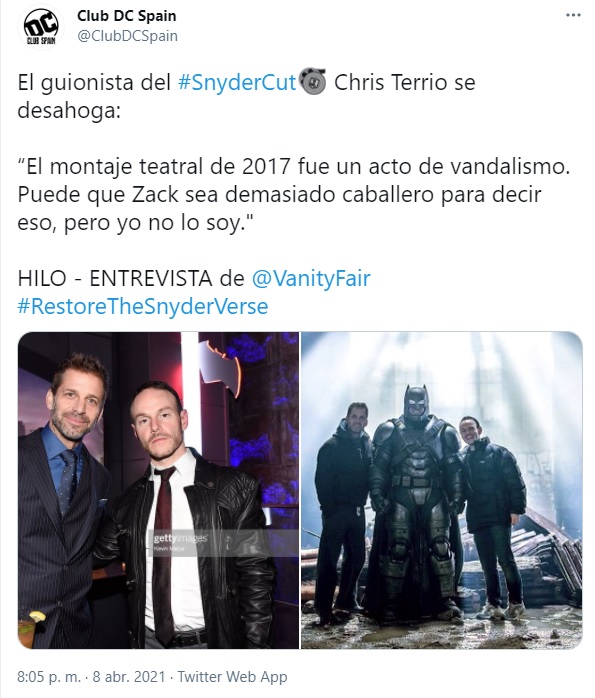Open the Club DC Spain profile avatar

pyautogui.click(x=41, y=27)
